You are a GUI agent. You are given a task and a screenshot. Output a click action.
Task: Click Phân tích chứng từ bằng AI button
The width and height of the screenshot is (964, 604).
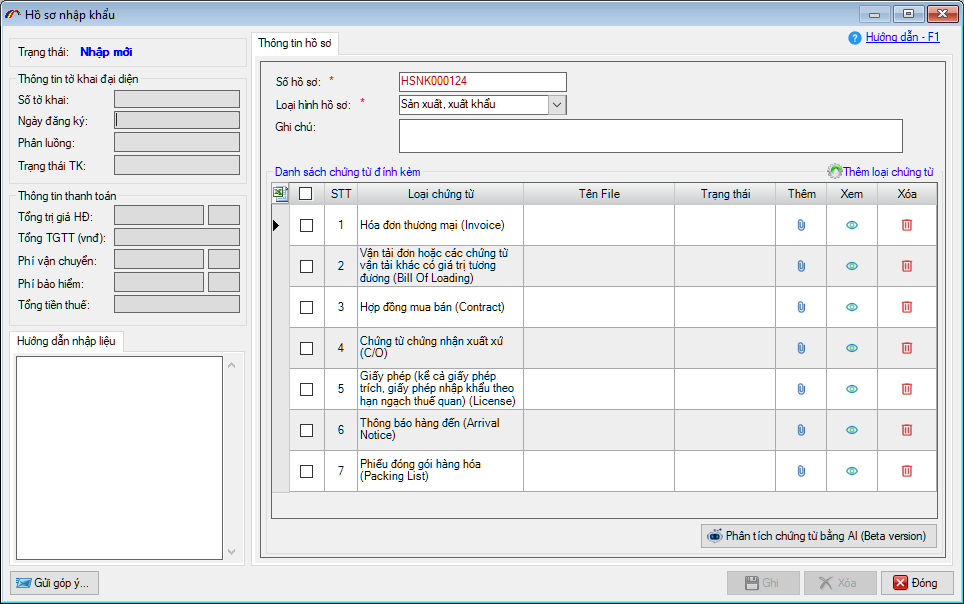pyautogui.click(x=819, y=536)
